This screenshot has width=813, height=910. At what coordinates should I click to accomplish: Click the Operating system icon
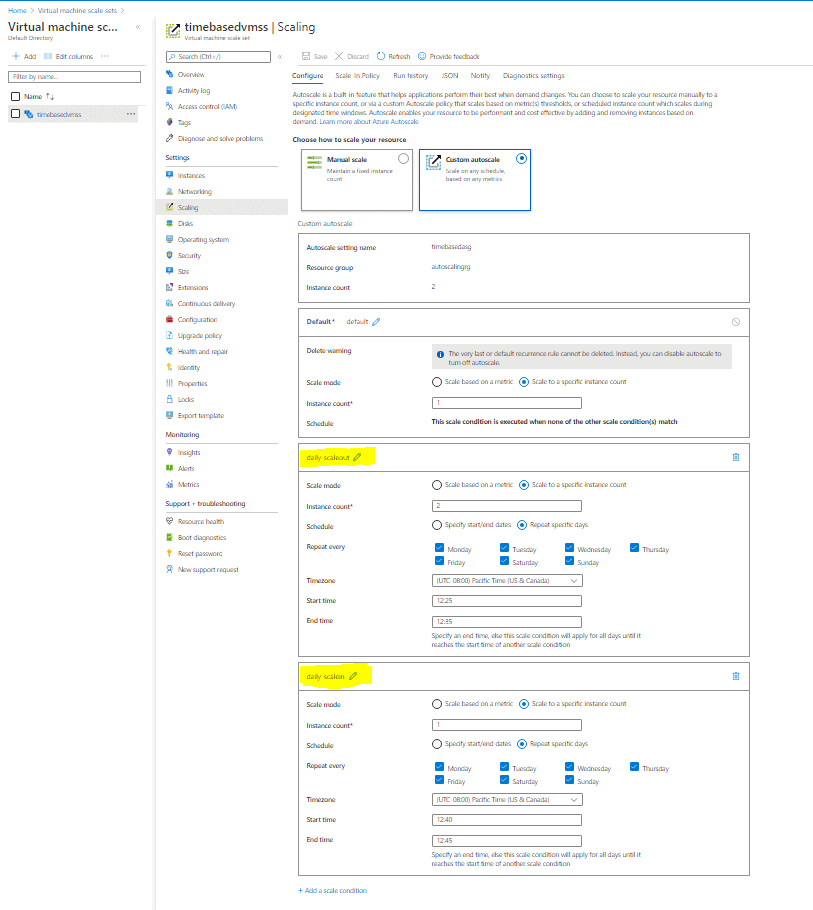pos(169,239)
